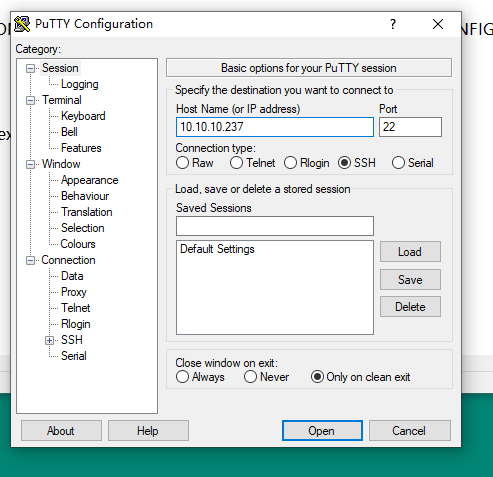Click the Help button
This screenshot has height=477, width=493.
148,431
